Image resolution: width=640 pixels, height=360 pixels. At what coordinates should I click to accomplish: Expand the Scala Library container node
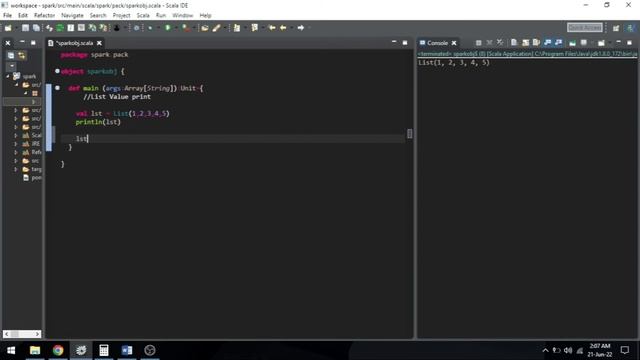[x=16, y=135]
